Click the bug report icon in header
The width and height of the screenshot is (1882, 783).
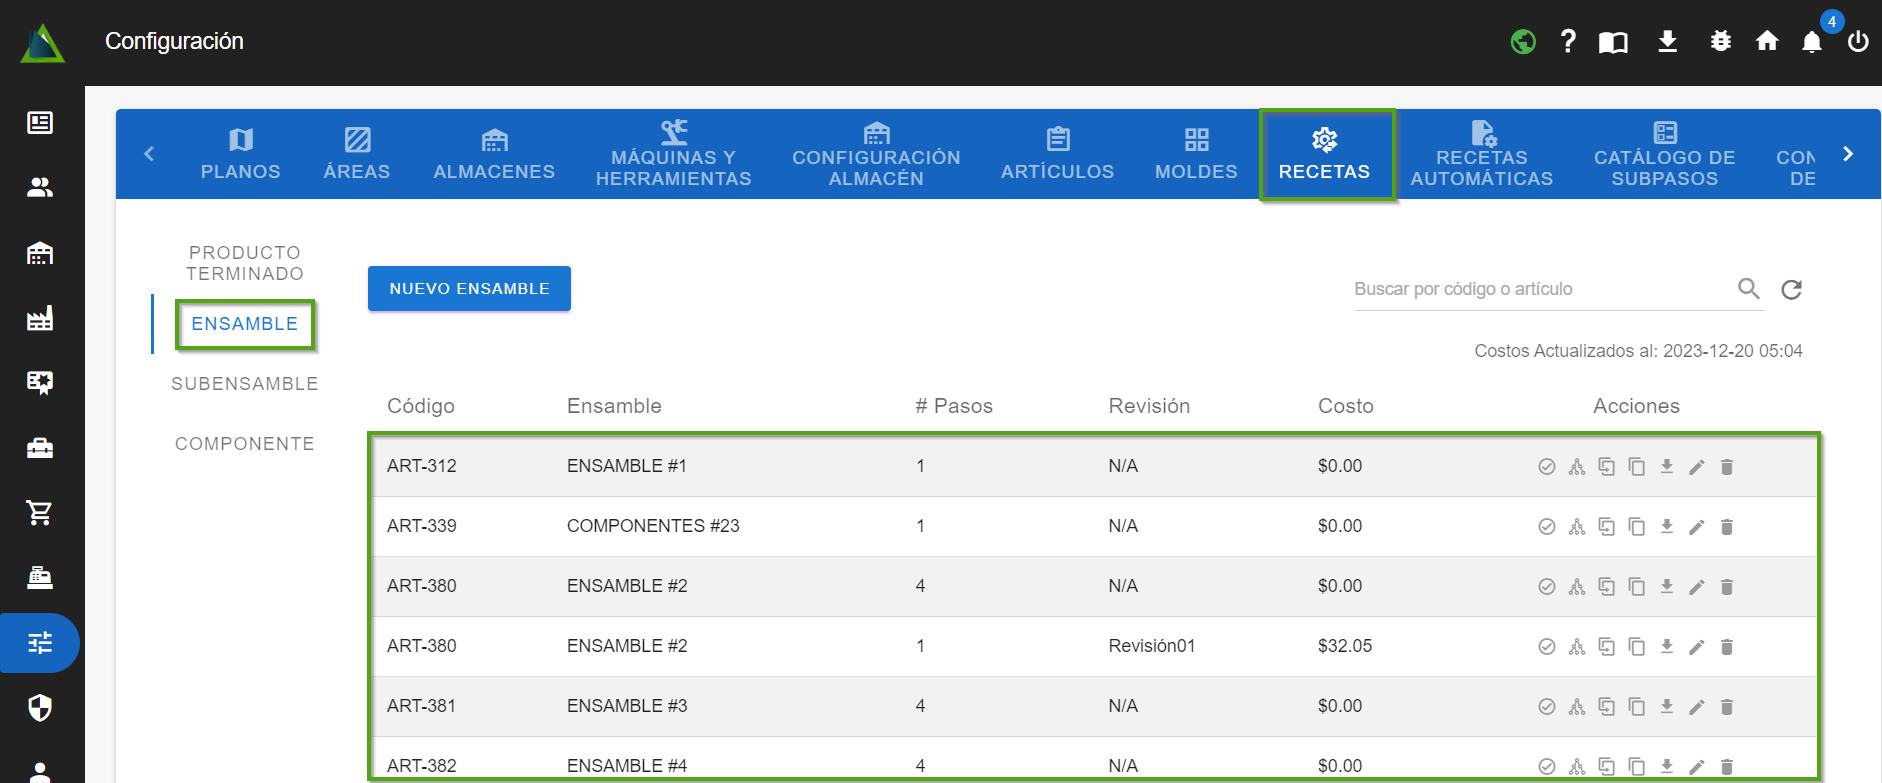(x=1720, y=41)
